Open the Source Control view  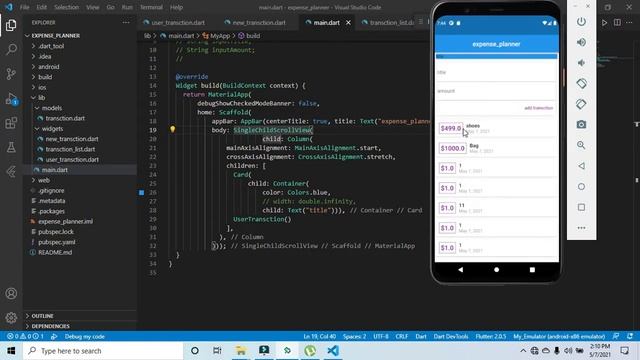click(11, 74)
